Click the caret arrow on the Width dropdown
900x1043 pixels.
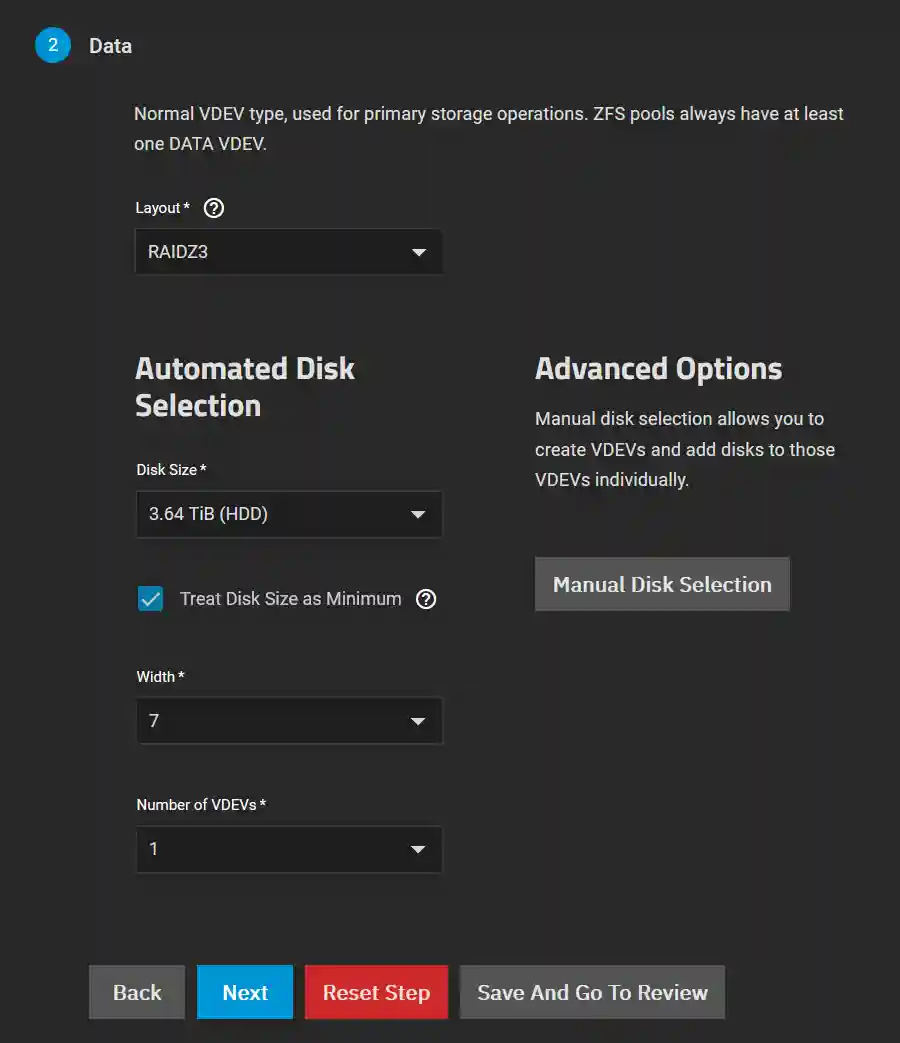419,721
